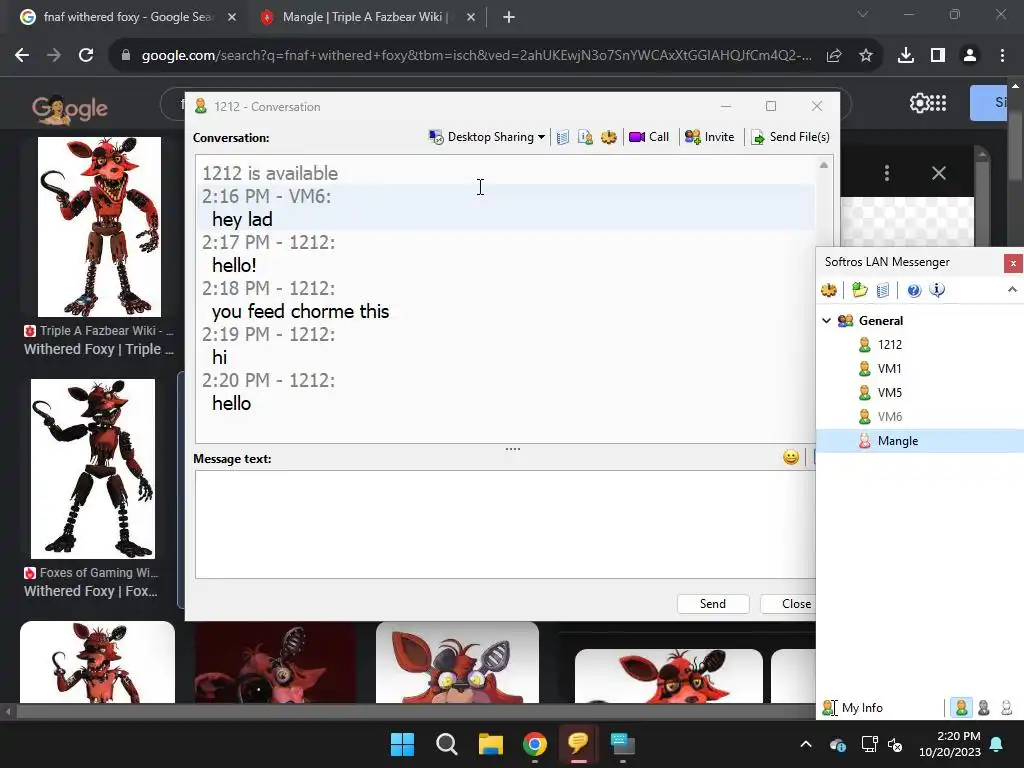Go back in Chrome
The height and width of the screenshot is (768, 1024).
pyautogui.click(x=22, y=56)
